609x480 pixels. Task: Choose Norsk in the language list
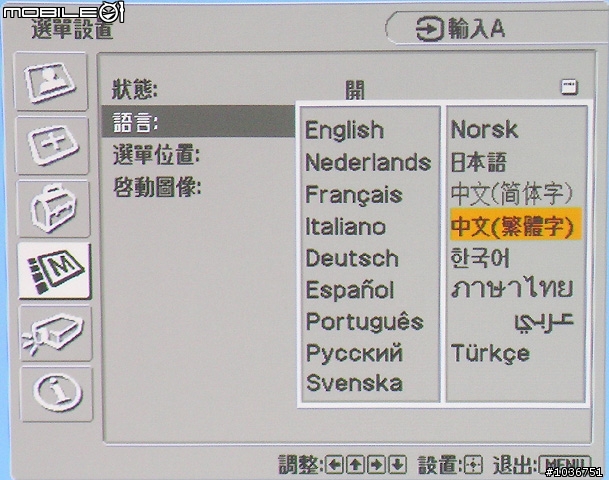pos(484,129)
